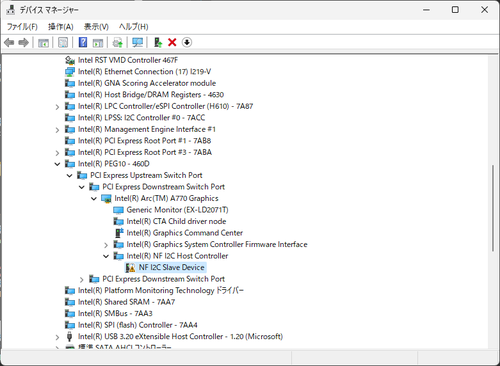Click the red X Uninstall device icon
Image resolution: width=500 pixels, height=366 pixels.
(172, 42)
